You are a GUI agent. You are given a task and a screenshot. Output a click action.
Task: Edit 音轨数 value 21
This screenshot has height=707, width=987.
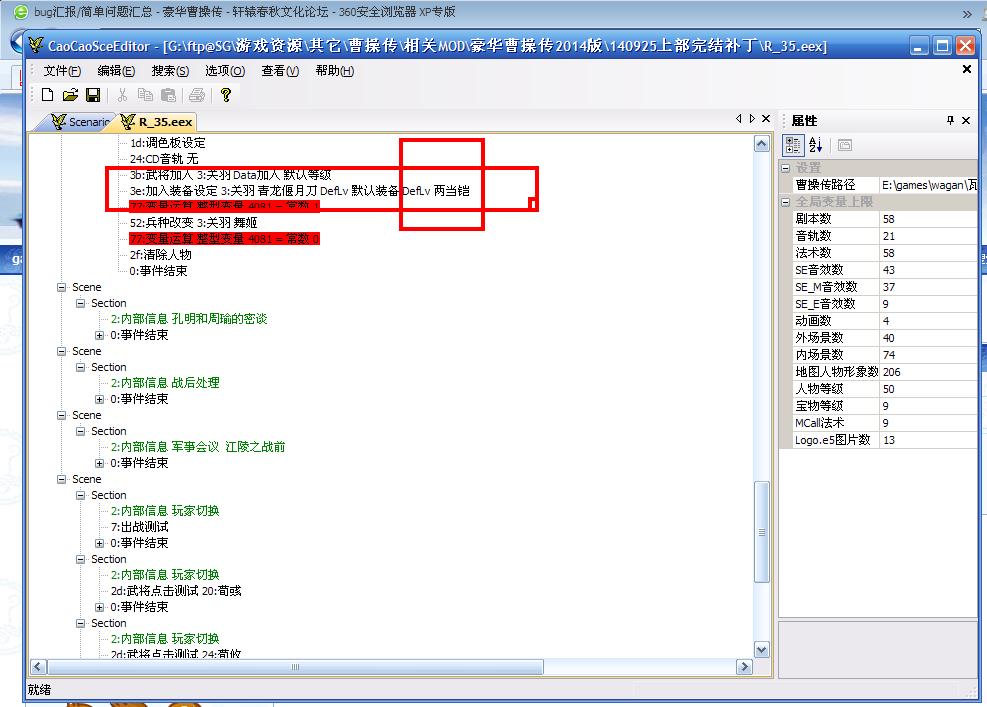tap(928, 235)
